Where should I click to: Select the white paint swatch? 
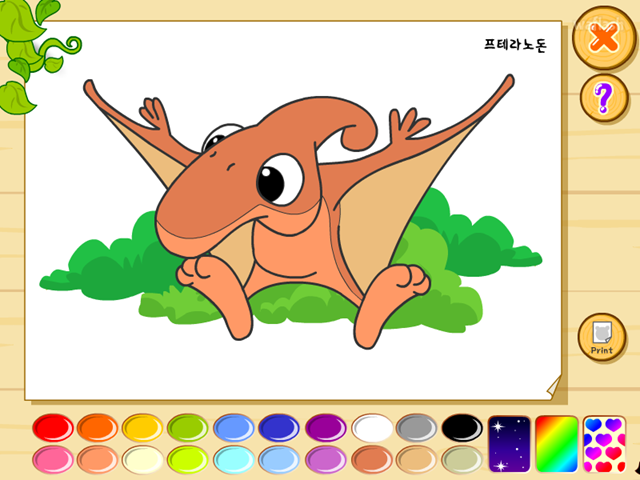(x=372, y=428)
